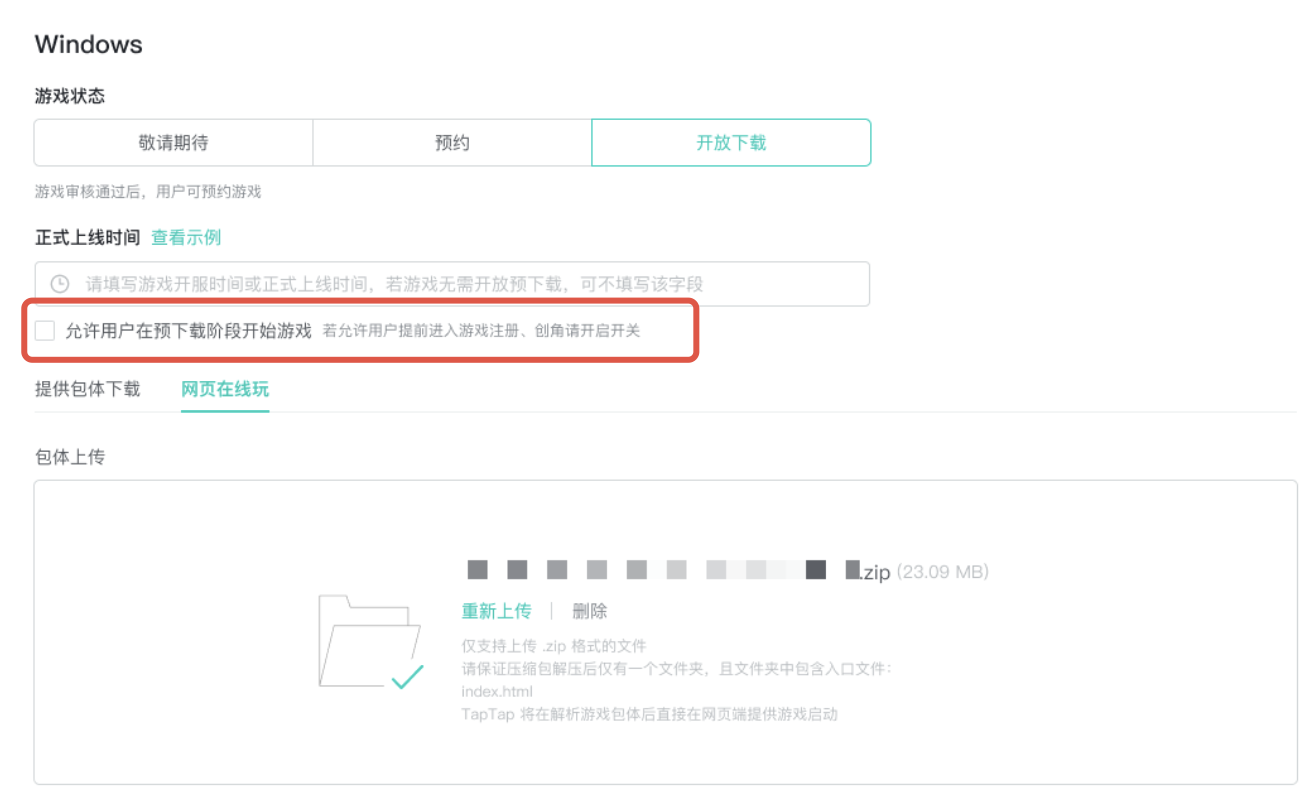Viewport: 1306px width, 802px height.
Task: Open the 查看示例 link
Action: pyautogui.click(x=186, y=238)
